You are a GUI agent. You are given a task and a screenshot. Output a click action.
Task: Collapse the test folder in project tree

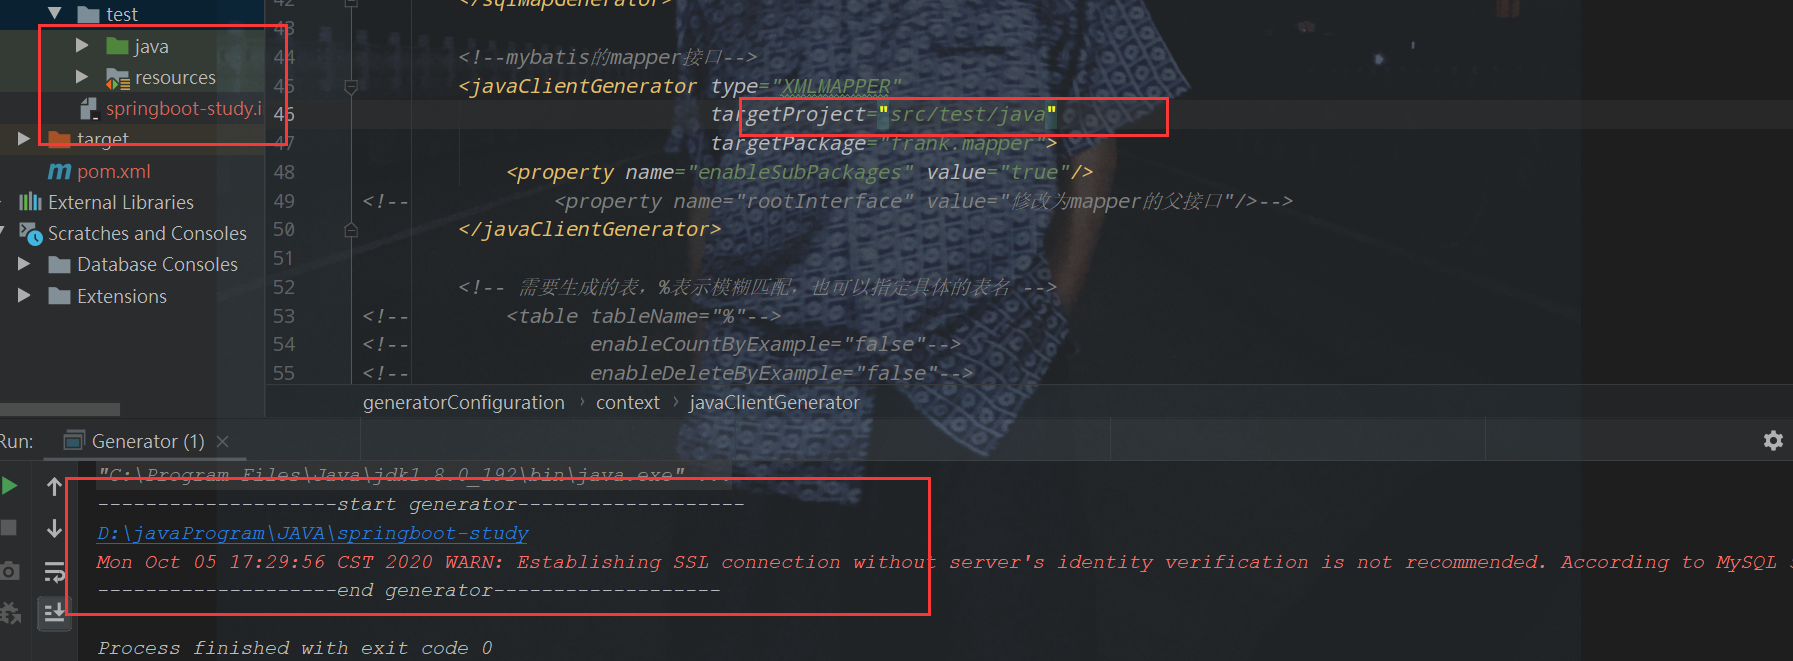click(55, 13)
